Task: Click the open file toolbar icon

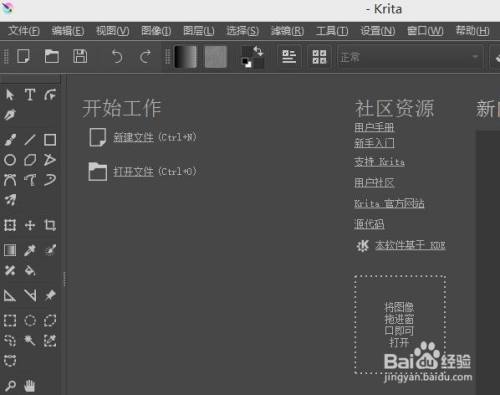Action: (52, 56)
